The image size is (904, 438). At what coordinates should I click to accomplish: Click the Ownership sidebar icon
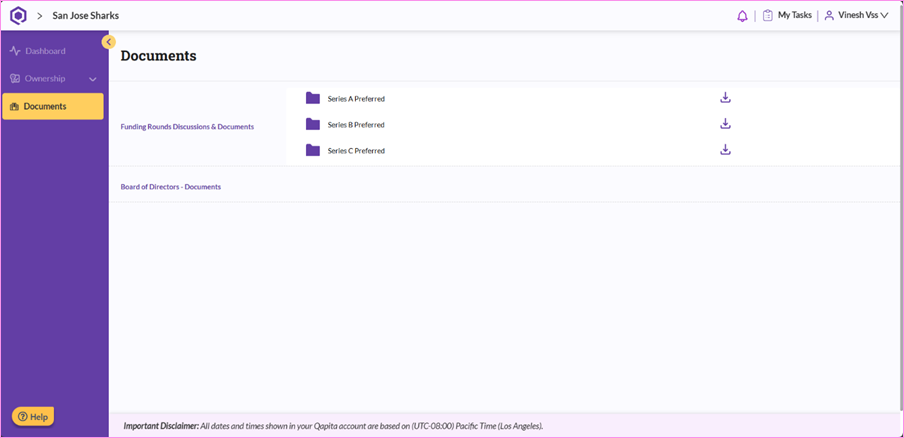tap(15, 78)
